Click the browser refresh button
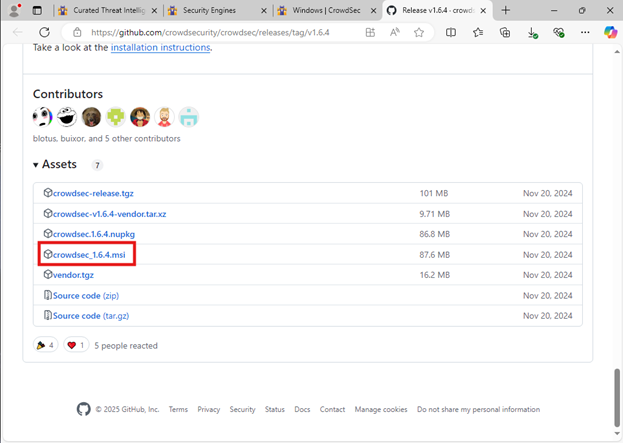 44,32
